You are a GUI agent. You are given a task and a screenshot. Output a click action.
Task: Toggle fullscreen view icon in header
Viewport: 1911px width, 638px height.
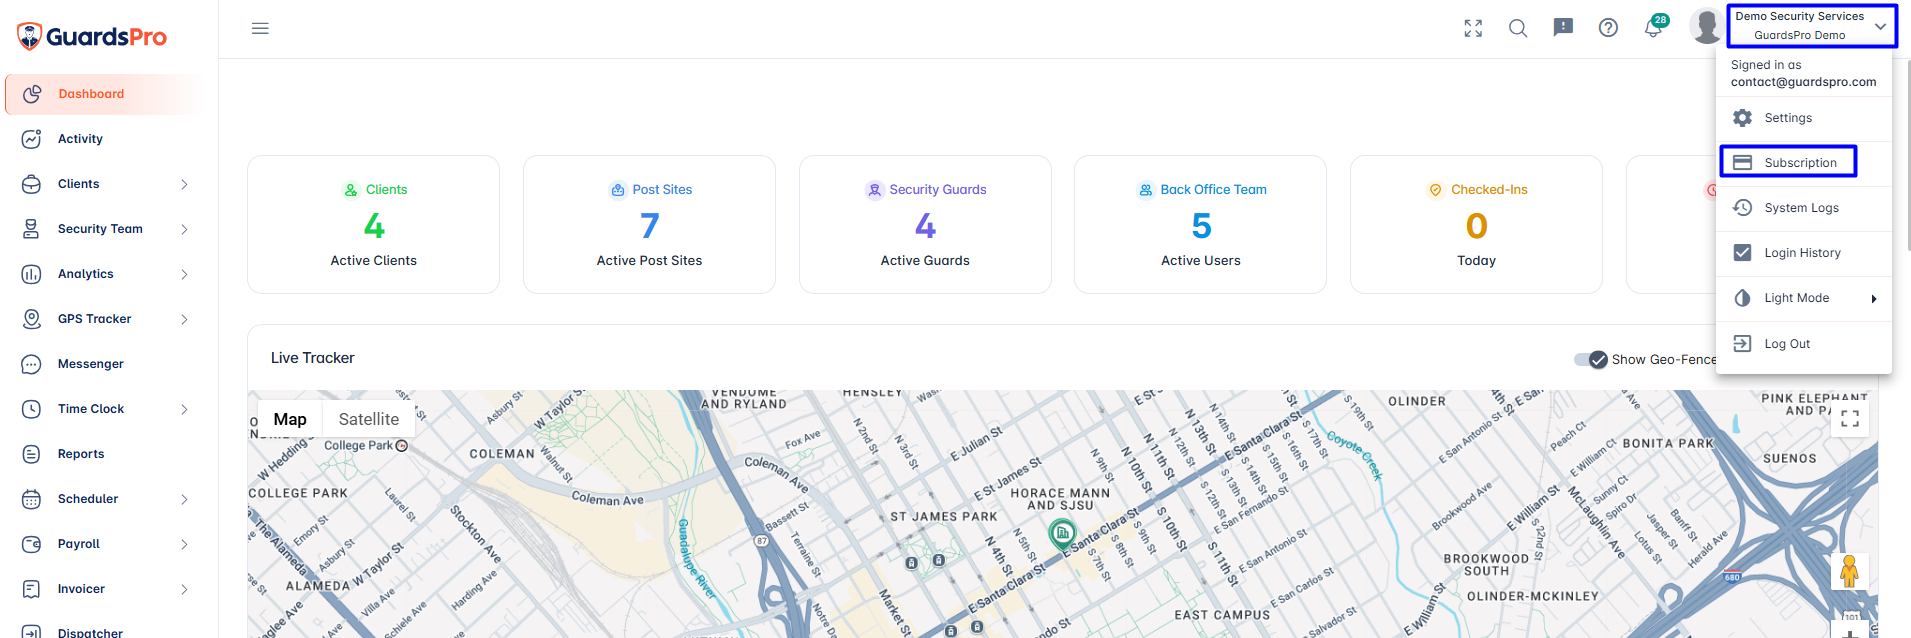(1473, 28)
